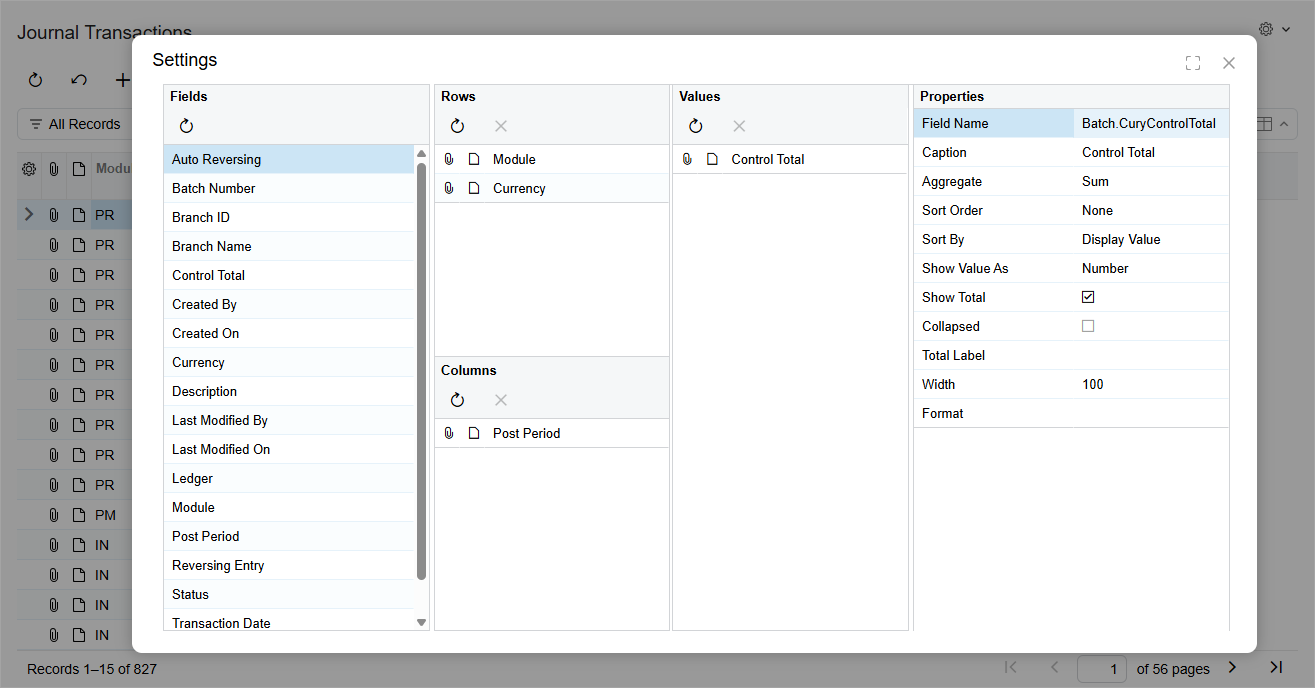
Task: Edit the Width value field
Action: pyautogui.click(x=1150, y=385)
